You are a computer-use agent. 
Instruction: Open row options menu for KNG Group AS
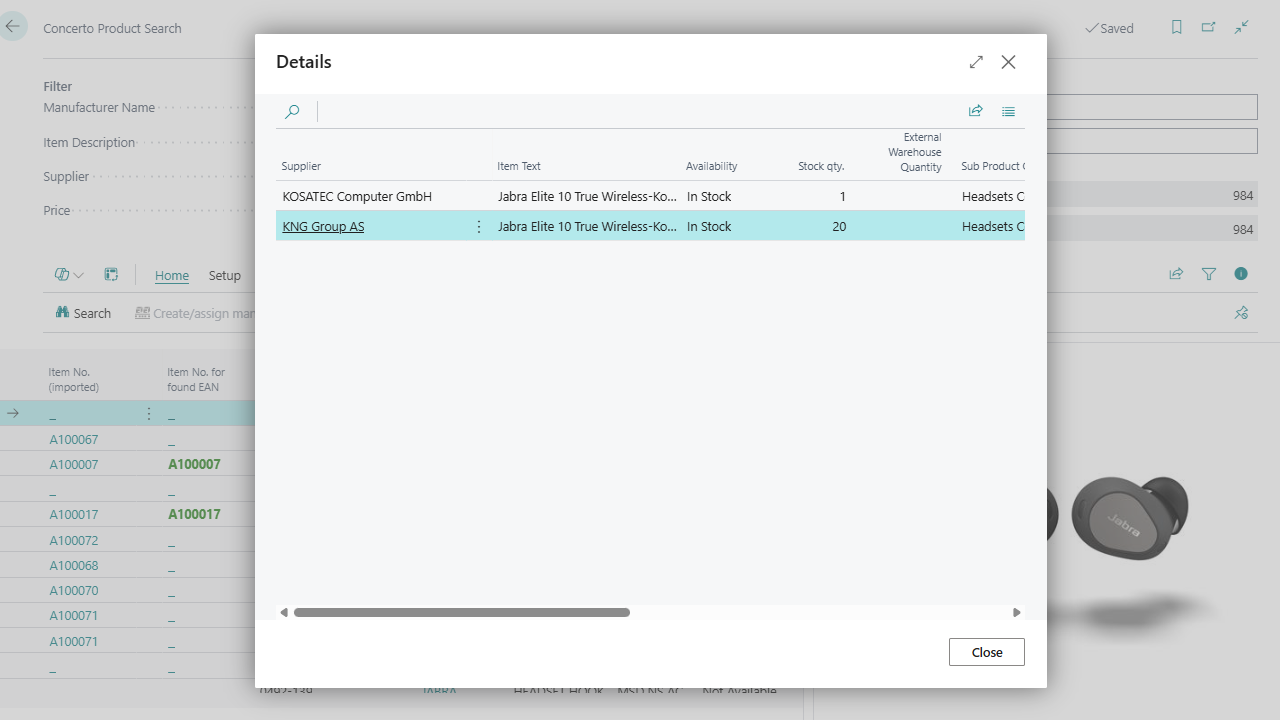(479, 227)
